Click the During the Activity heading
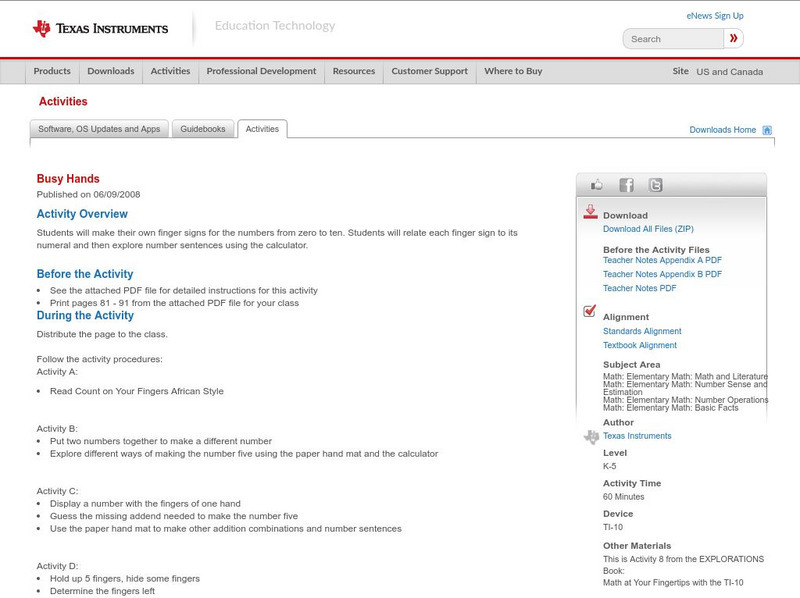 [85, 315]
